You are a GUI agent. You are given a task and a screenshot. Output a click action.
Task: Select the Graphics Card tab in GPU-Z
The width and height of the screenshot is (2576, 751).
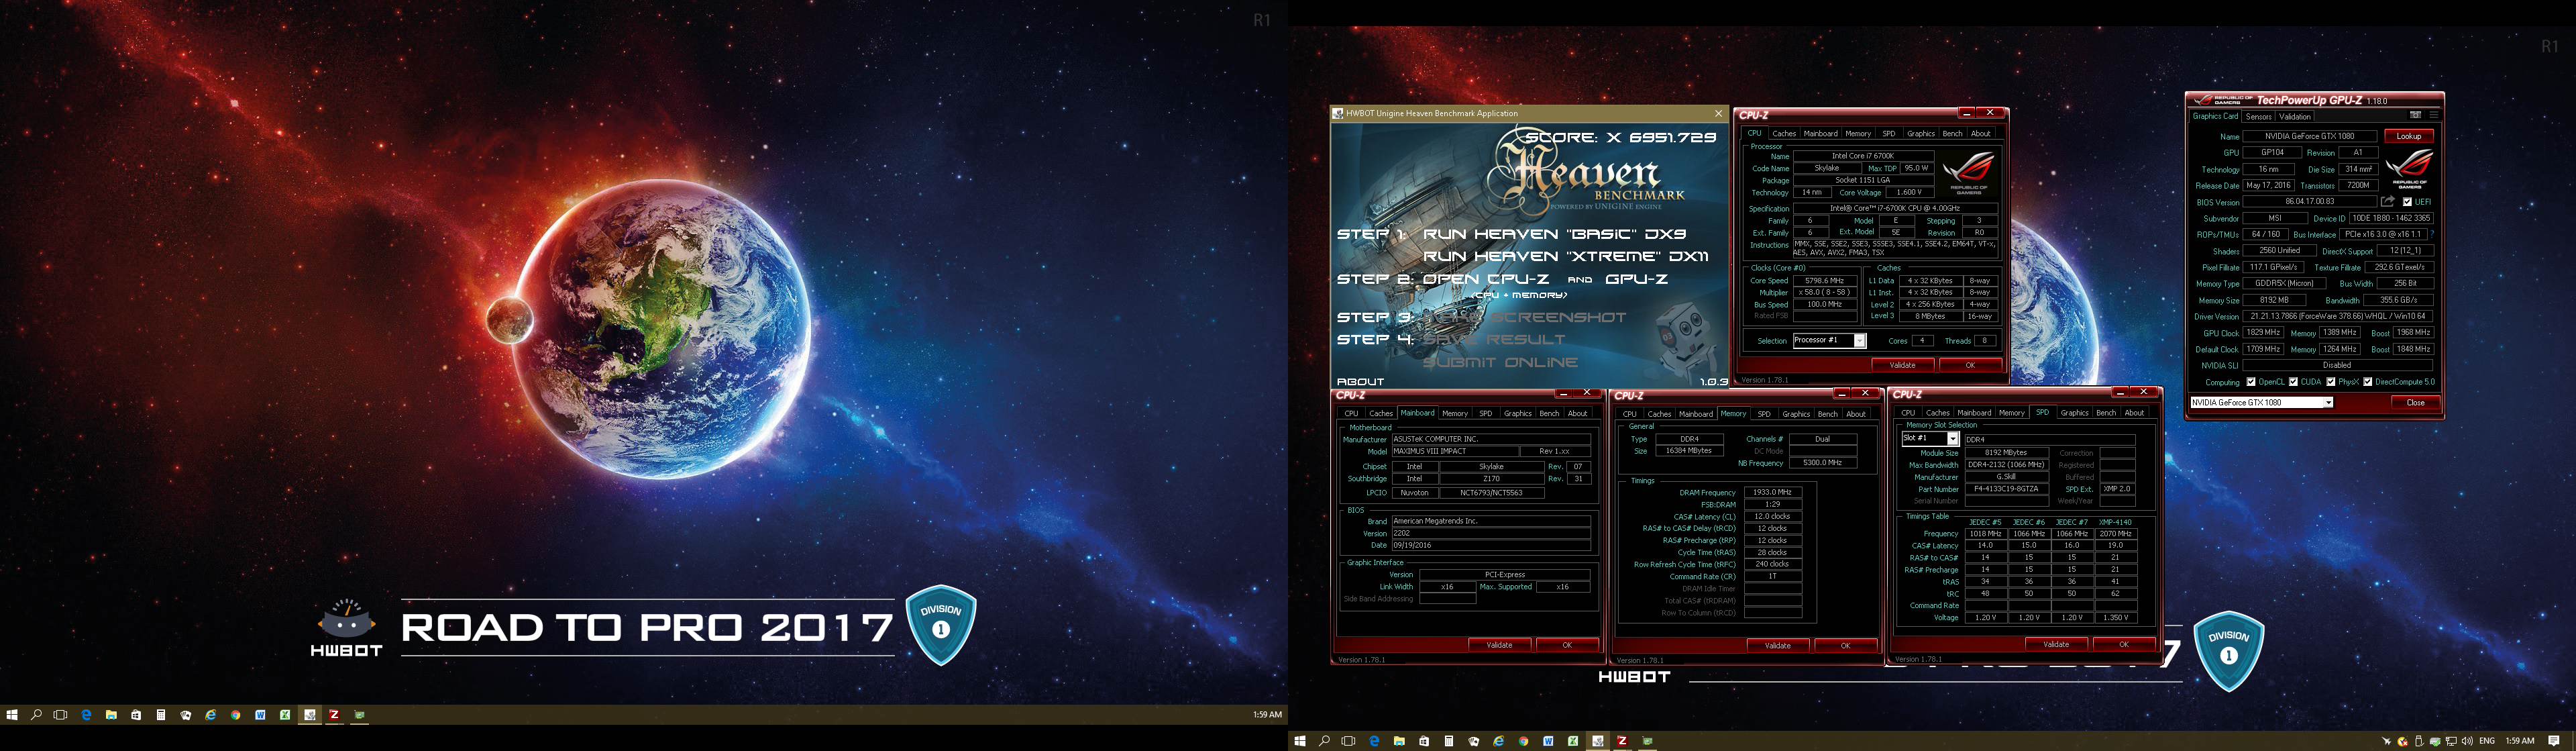point(2216,116)
